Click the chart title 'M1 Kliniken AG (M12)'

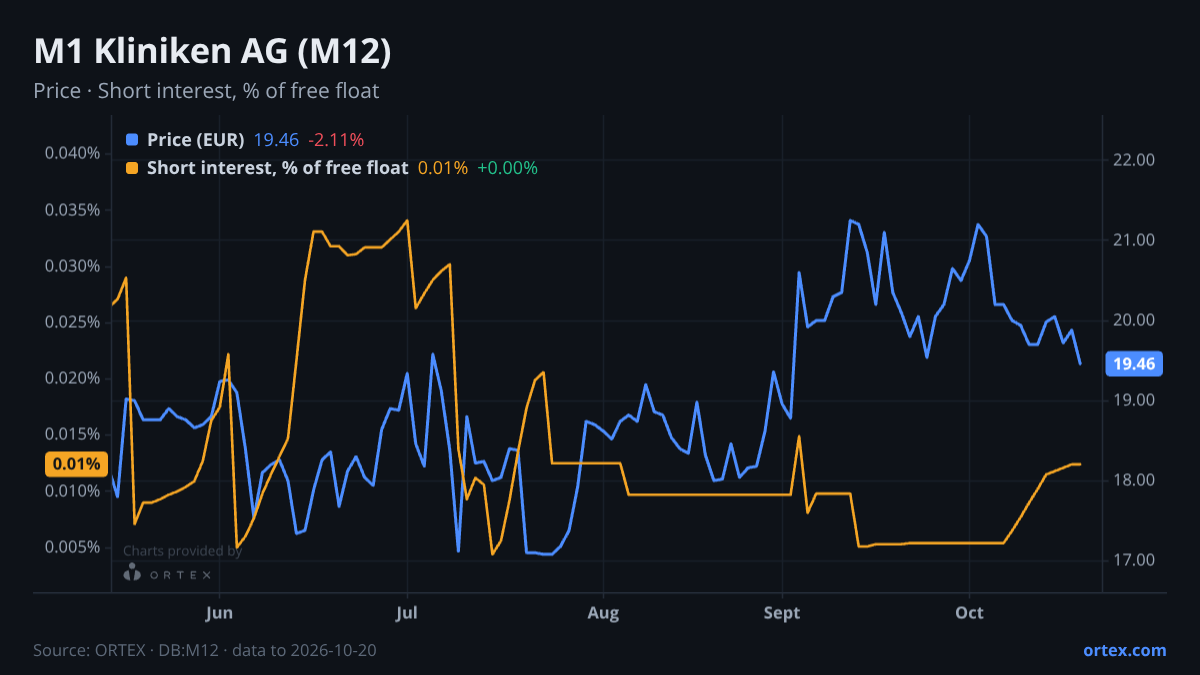212,52
